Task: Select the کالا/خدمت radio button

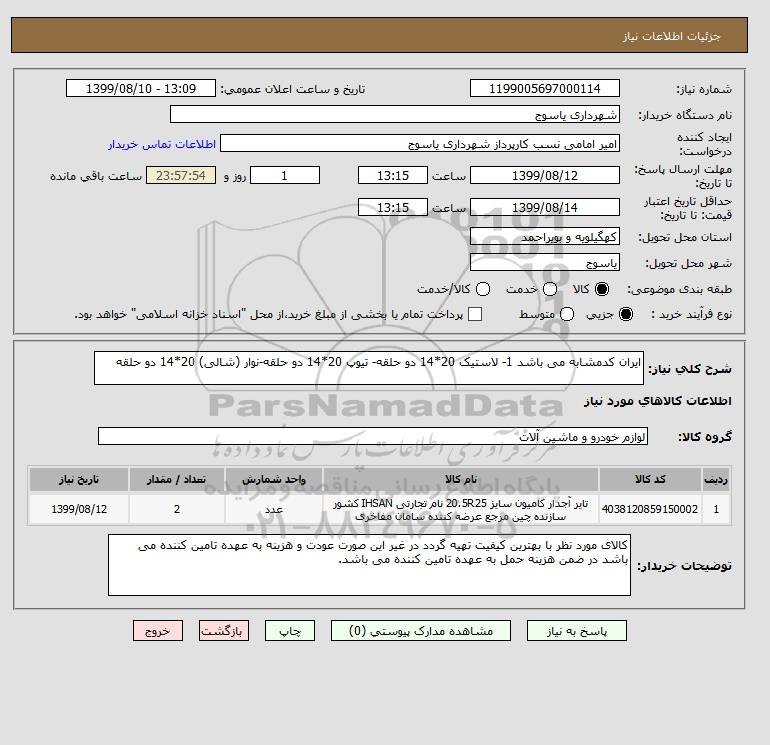Action: tap(483, 289)
